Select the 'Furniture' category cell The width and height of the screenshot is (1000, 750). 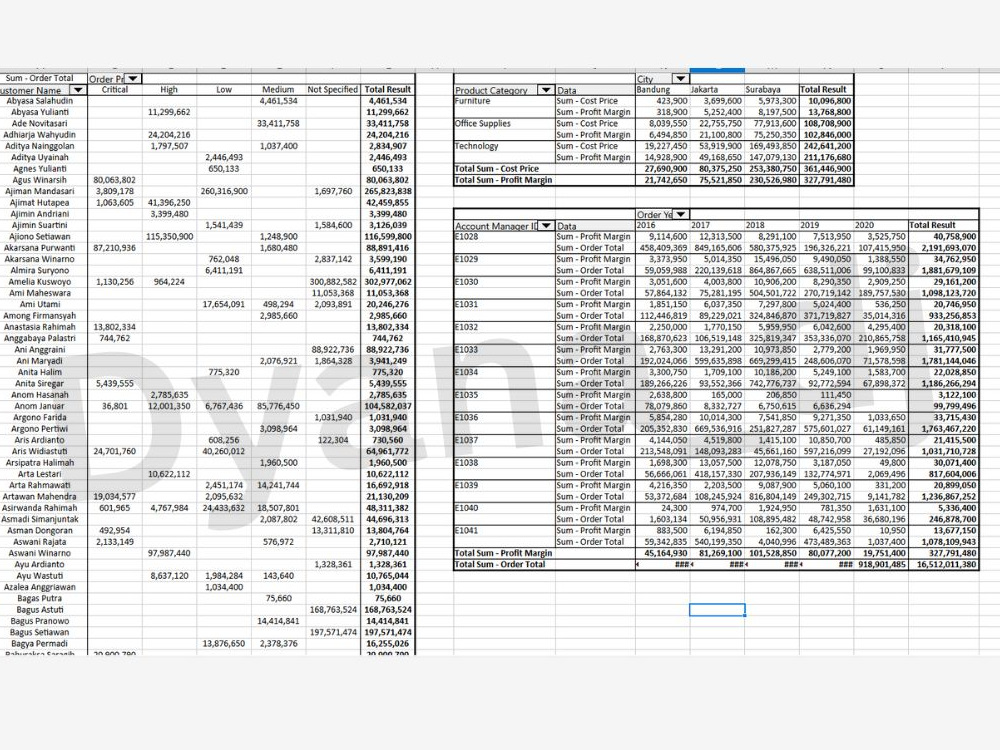pos(504,101)
